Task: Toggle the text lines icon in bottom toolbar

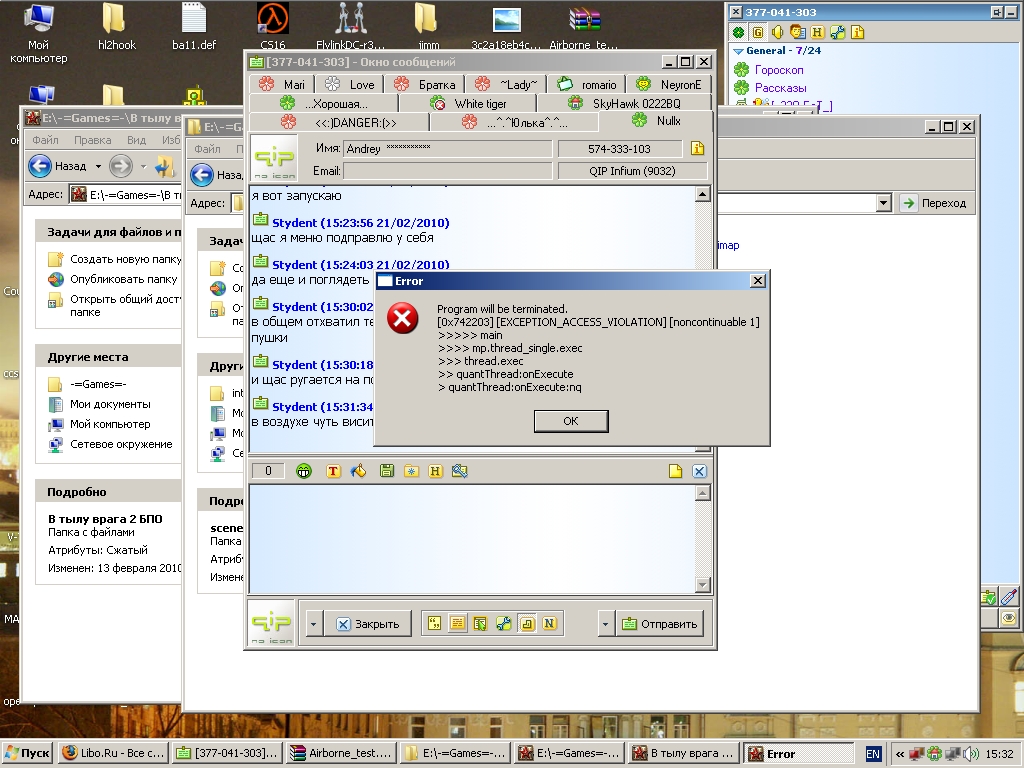Action: click(458, 624)
